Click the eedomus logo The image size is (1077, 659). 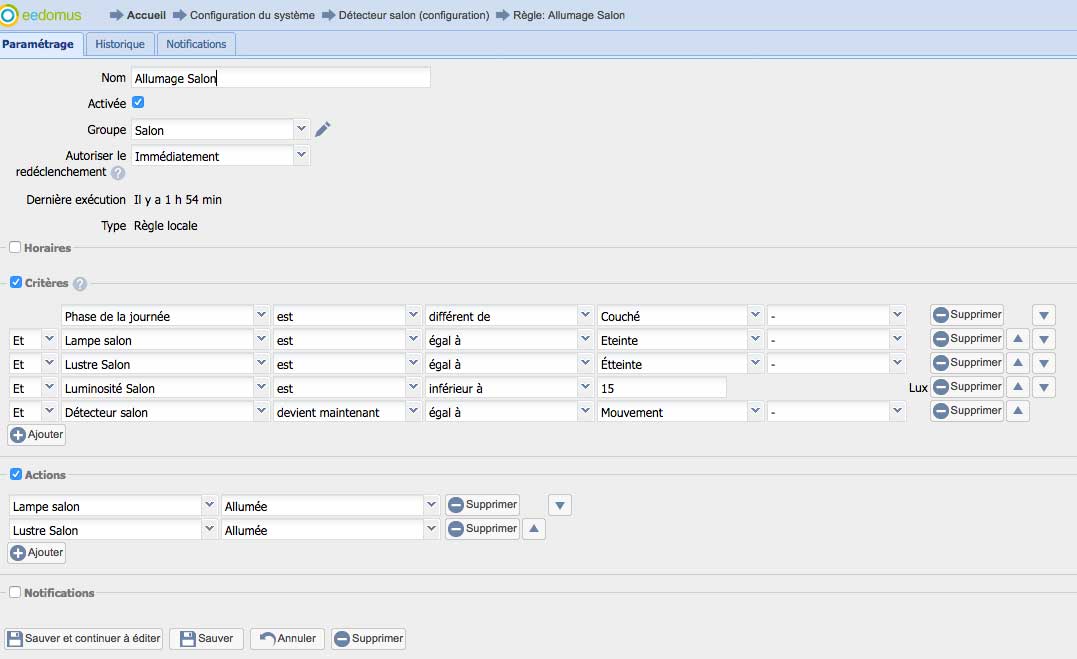click(x=41, y=14)
